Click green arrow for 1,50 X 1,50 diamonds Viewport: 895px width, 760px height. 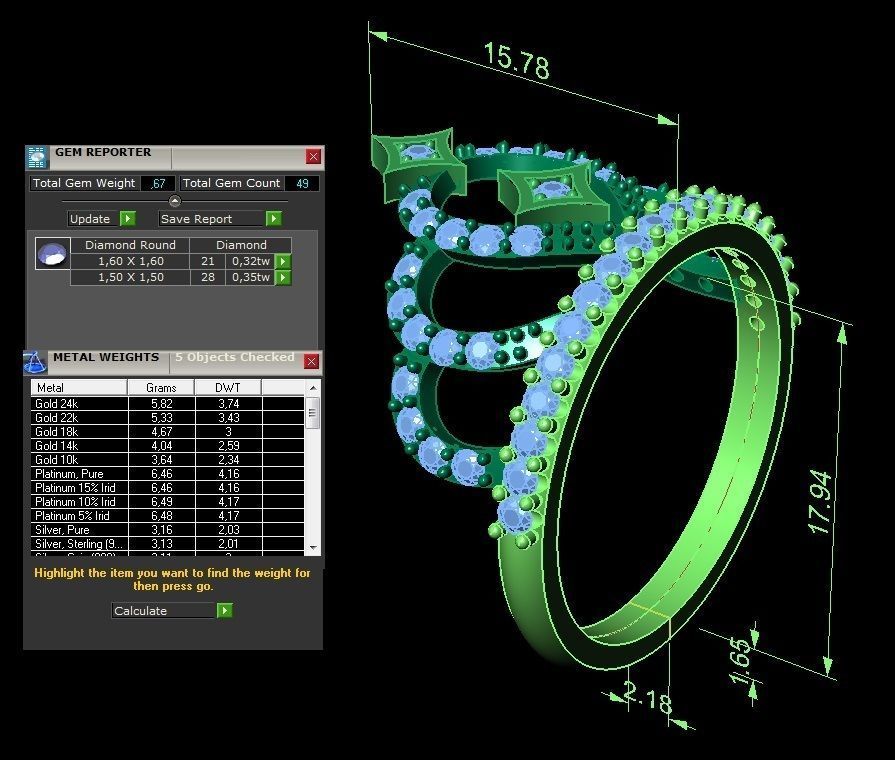(x=283, y=277)
